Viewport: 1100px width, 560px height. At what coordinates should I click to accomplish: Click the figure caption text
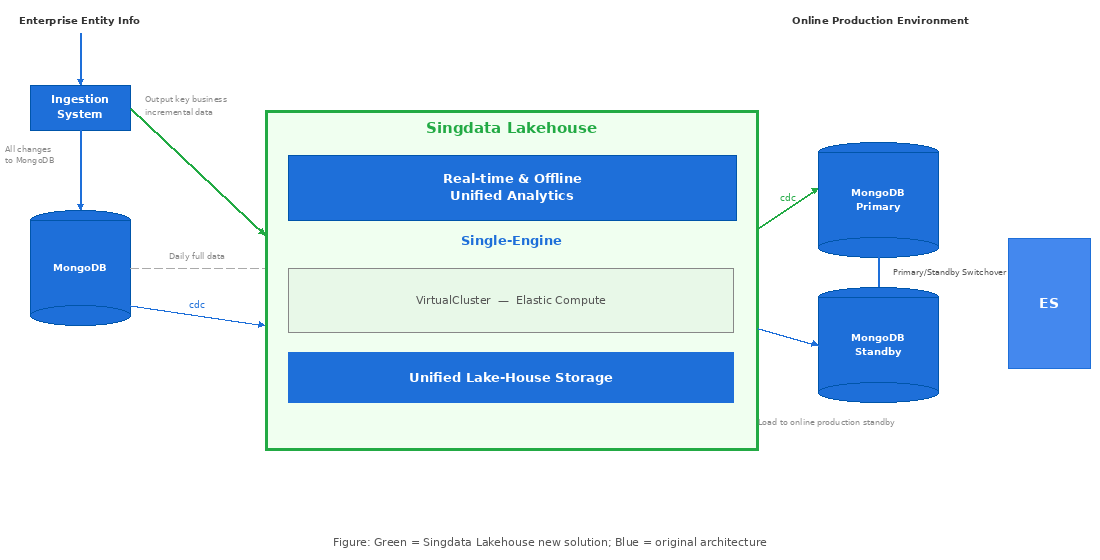pos(550,542)
